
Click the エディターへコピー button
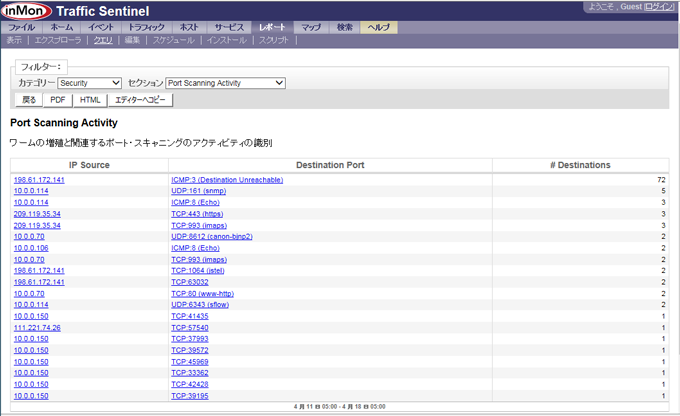(141, 100)
